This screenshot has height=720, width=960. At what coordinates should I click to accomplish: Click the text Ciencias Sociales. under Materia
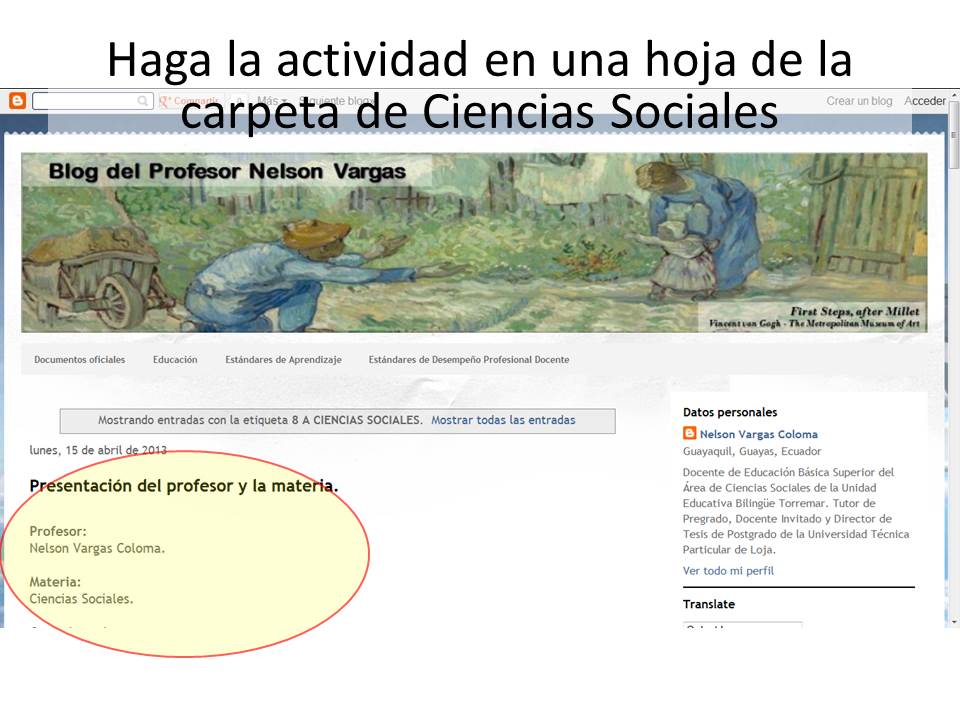[81, 599]
